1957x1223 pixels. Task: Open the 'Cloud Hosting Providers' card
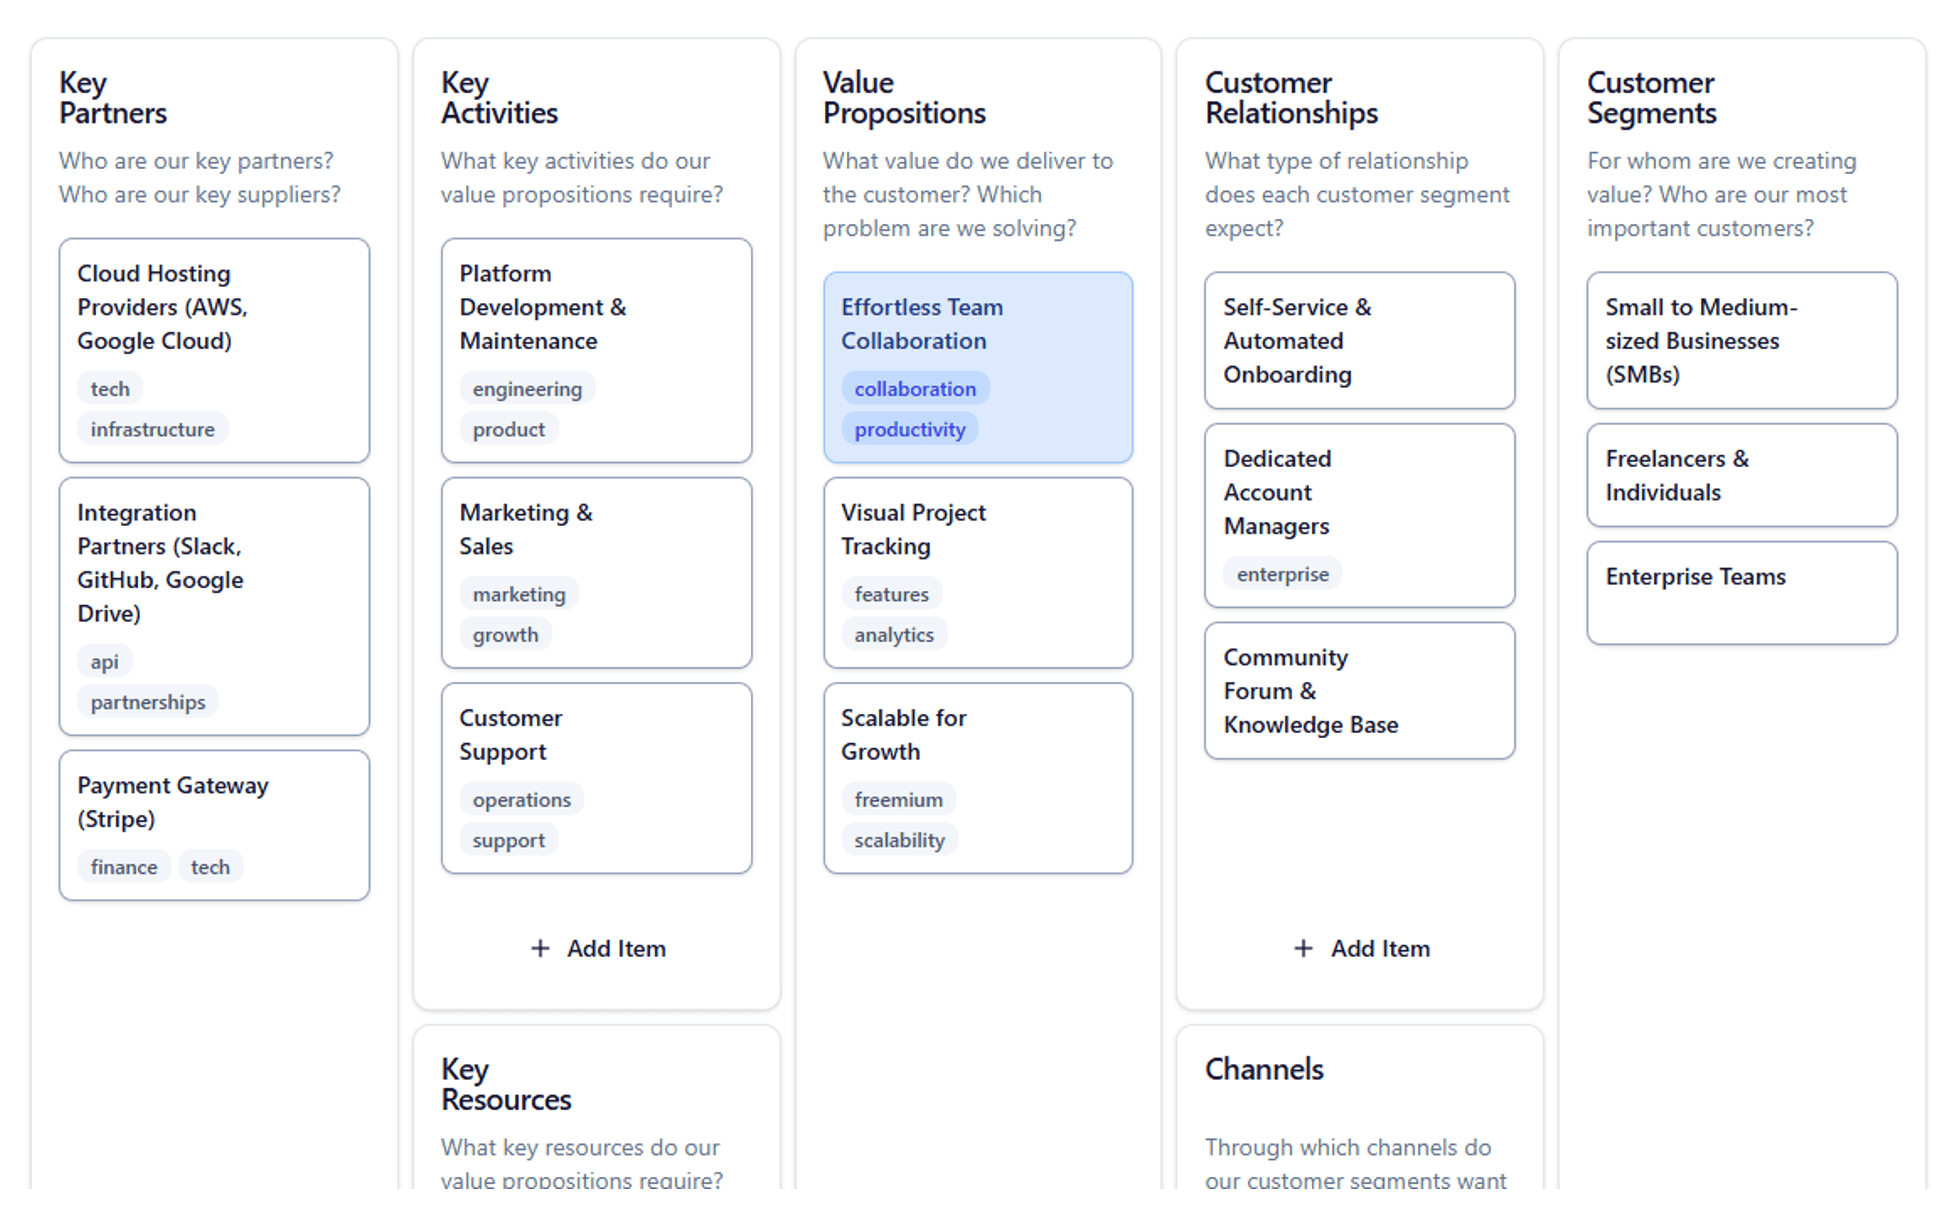point(214,350)
